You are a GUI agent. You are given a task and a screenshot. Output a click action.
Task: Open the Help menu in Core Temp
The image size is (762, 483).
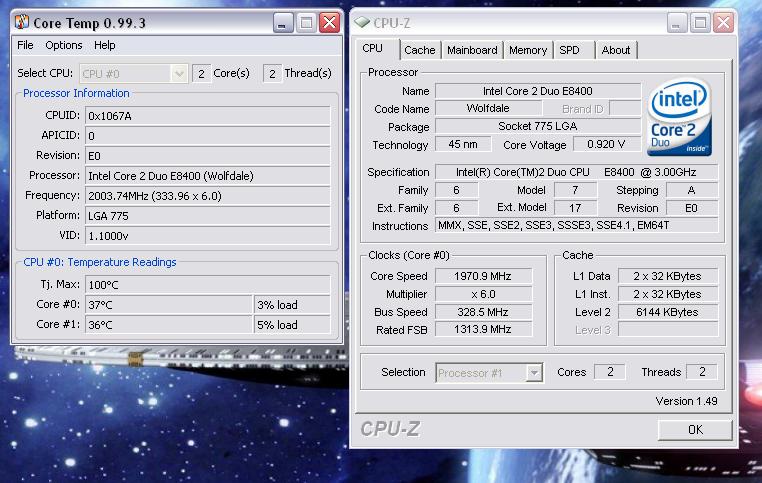pyautogui.click(x=104, y=45)
